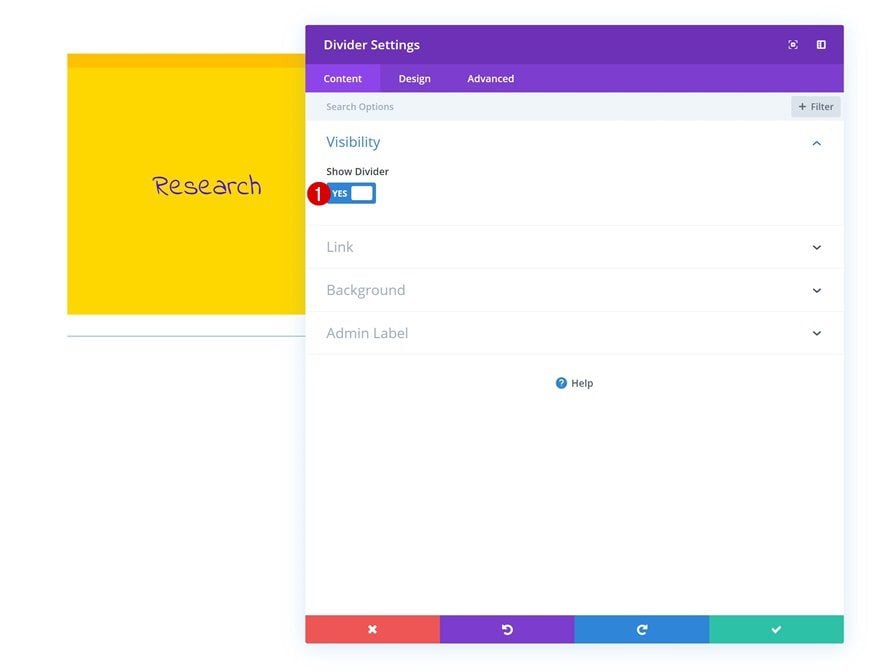The image size is (880, 671).
Task: Click the blue Help question mark icon
Action: [561, 383]
